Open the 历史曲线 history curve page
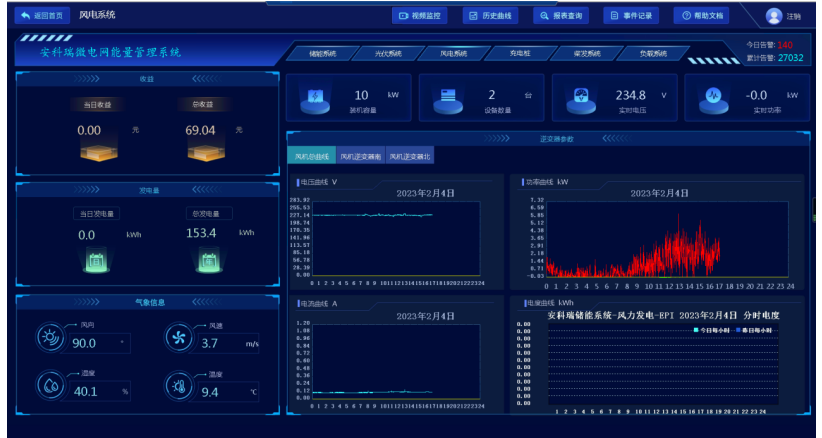Image resolution: width=822 pixels, height=438 pixels. [x=490, y=16]
